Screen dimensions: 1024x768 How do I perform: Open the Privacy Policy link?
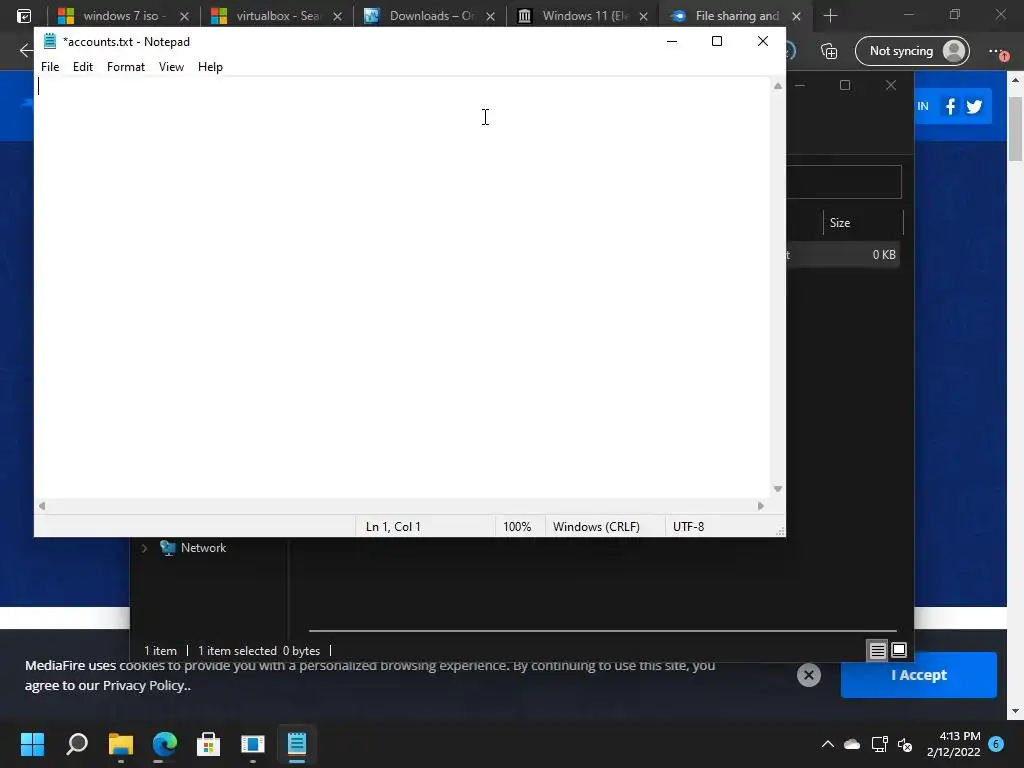pos(145,686)
